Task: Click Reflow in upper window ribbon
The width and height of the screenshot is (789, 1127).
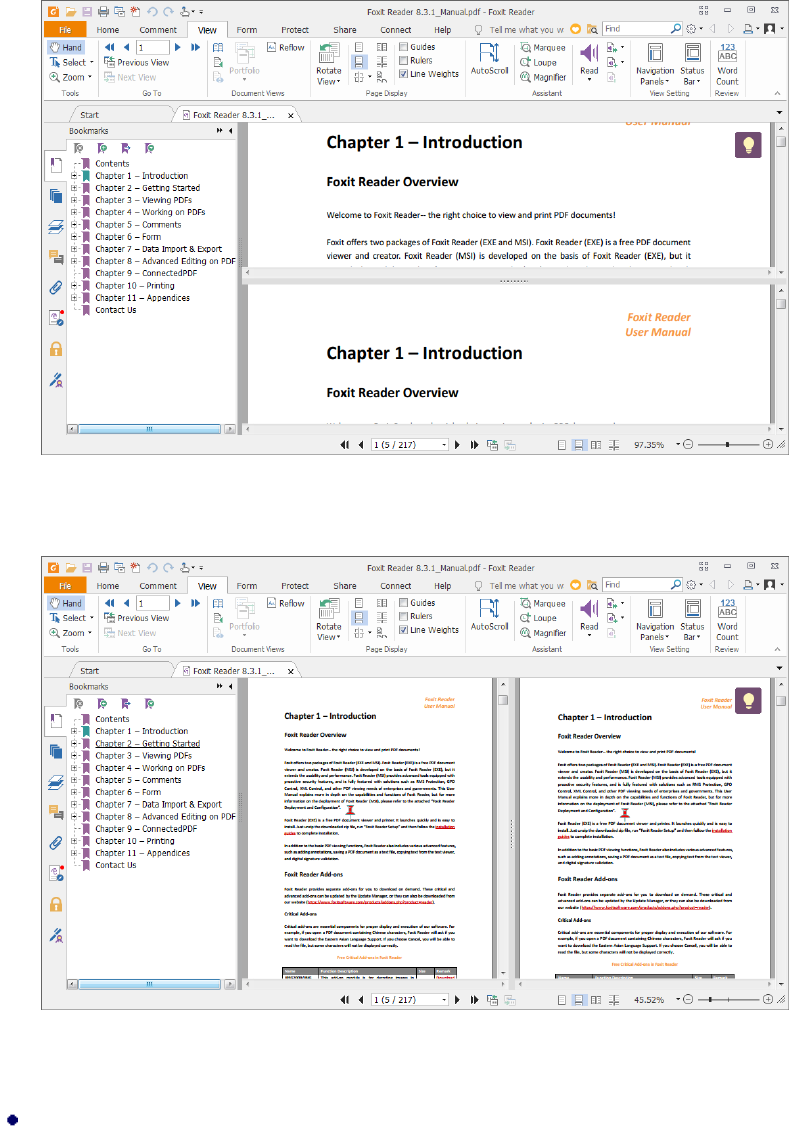Action: pyautogui.click(x=285, y=47)
